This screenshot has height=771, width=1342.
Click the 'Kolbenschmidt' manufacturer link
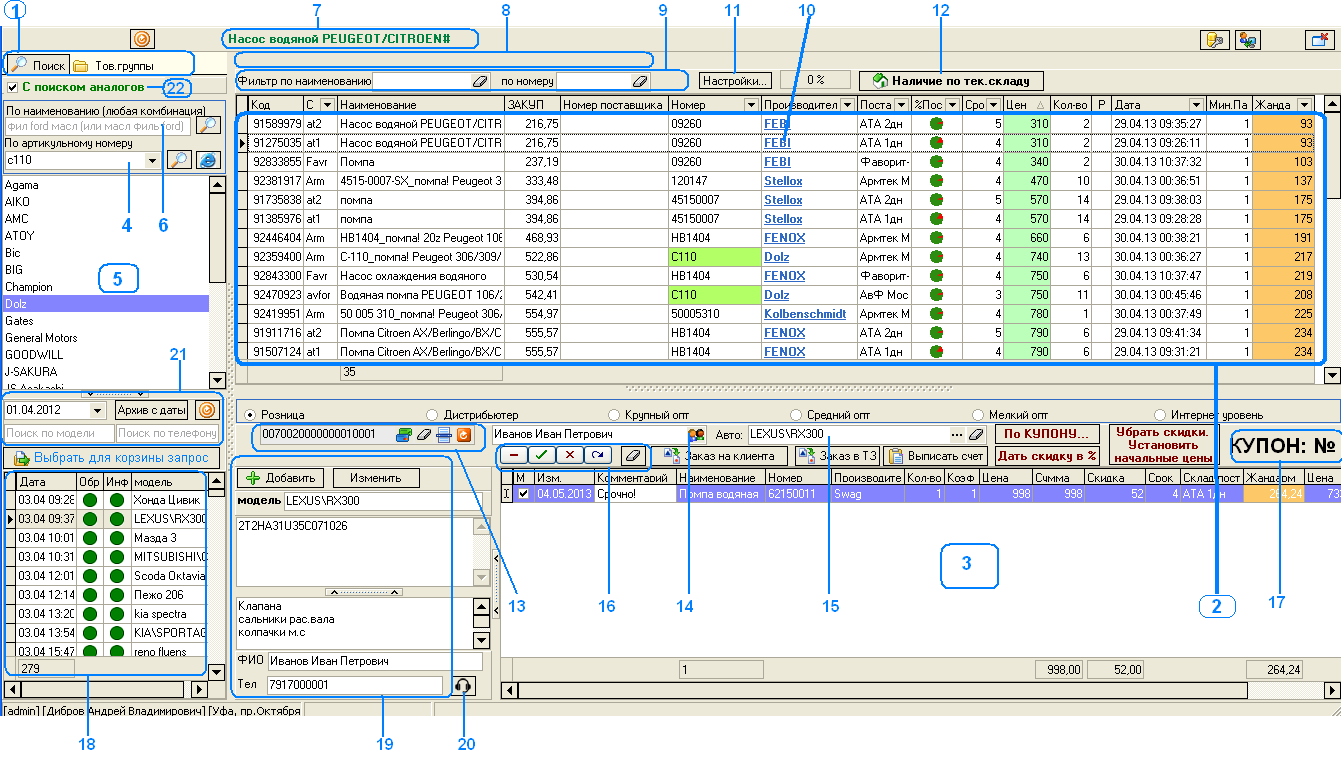tap(805, 314)
